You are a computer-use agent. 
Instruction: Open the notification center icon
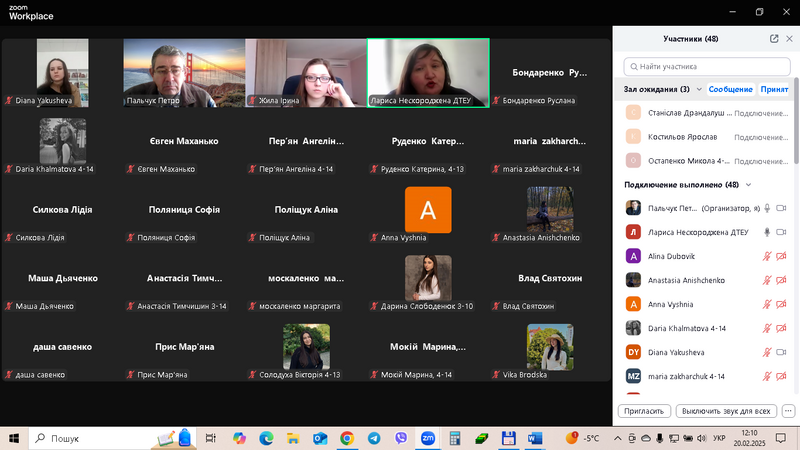781,438
